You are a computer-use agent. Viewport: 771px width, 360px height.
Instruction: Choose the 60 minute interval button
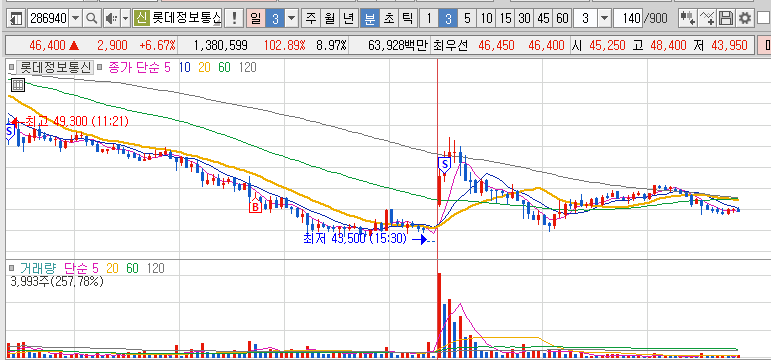point(562,19)
